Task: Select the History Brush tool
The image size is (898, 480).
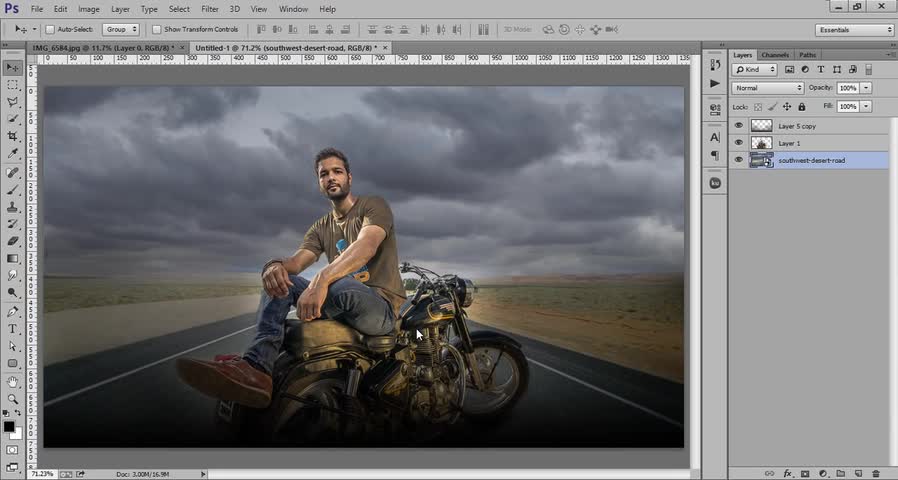Action: (x=12, y=224)
